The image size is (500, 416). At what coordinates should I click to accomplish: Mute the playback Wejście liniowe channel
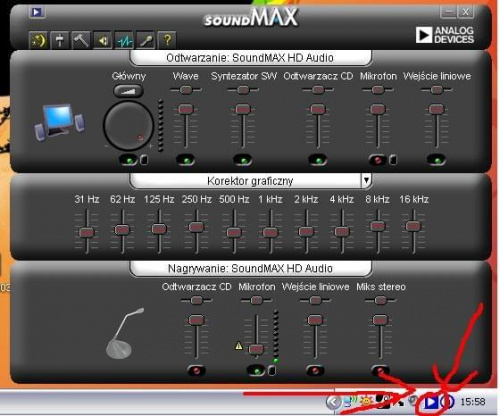pos(436,161)
